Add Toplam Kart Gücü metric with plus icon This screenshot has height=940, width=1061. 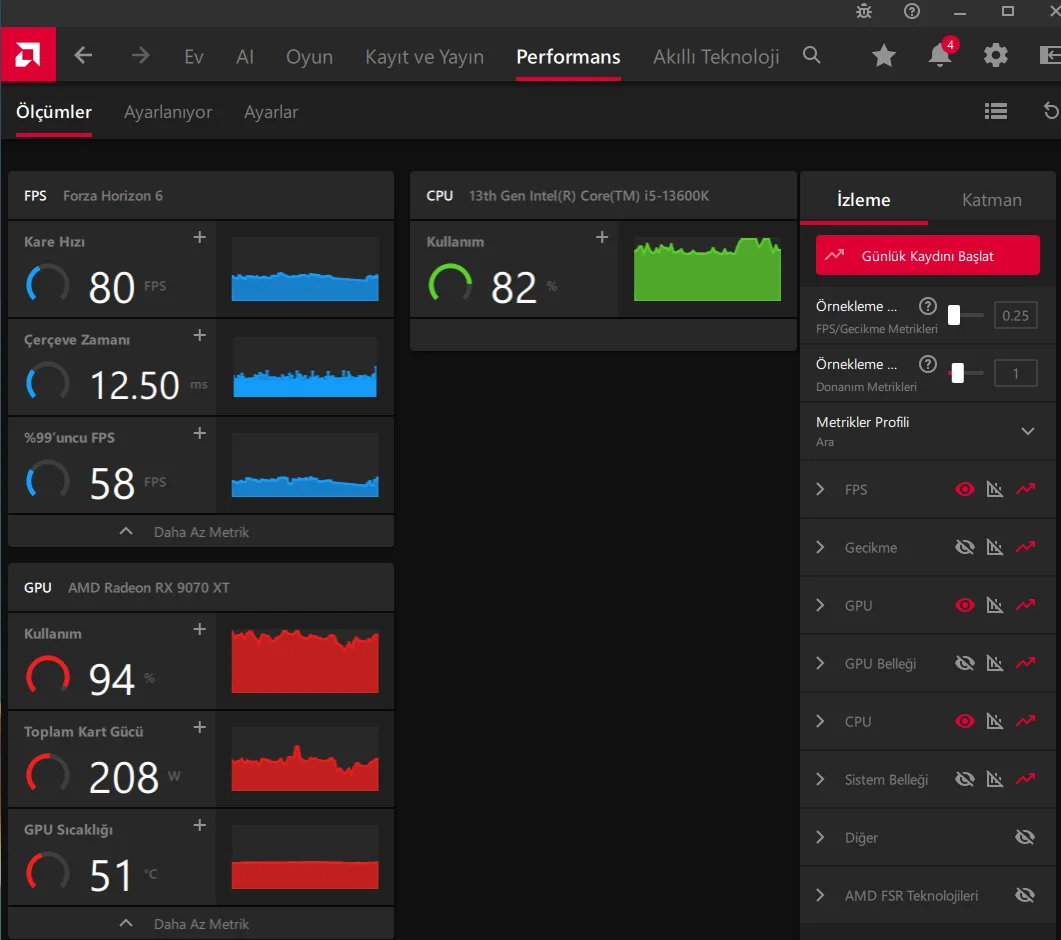pos(200,728)
